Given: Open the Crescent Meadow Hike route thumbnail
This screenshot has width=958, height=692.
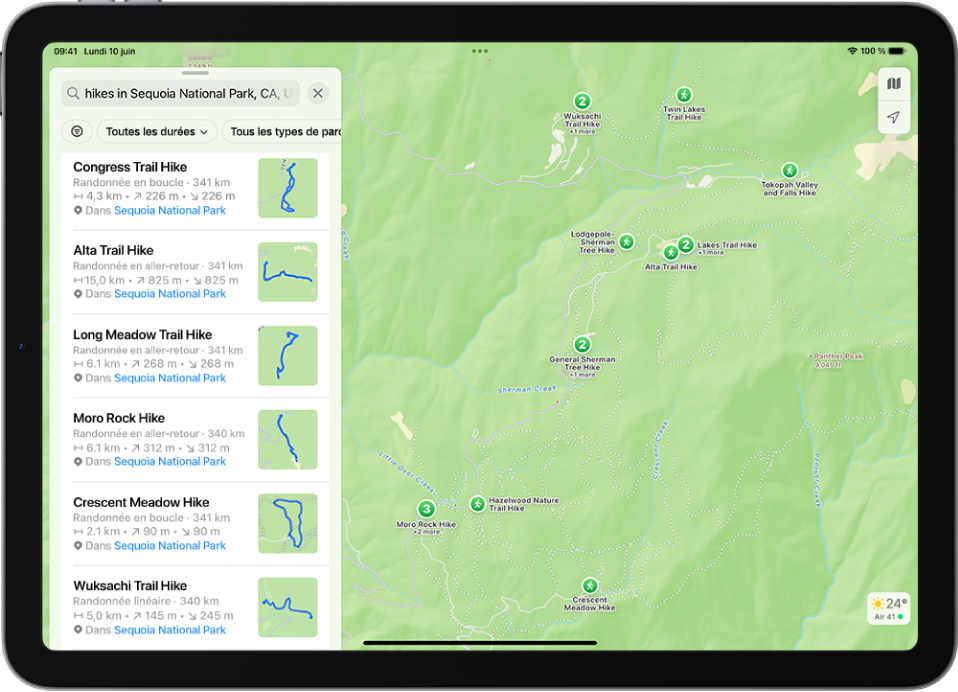Looking at the screenshot, I should [x=288, y=523].
